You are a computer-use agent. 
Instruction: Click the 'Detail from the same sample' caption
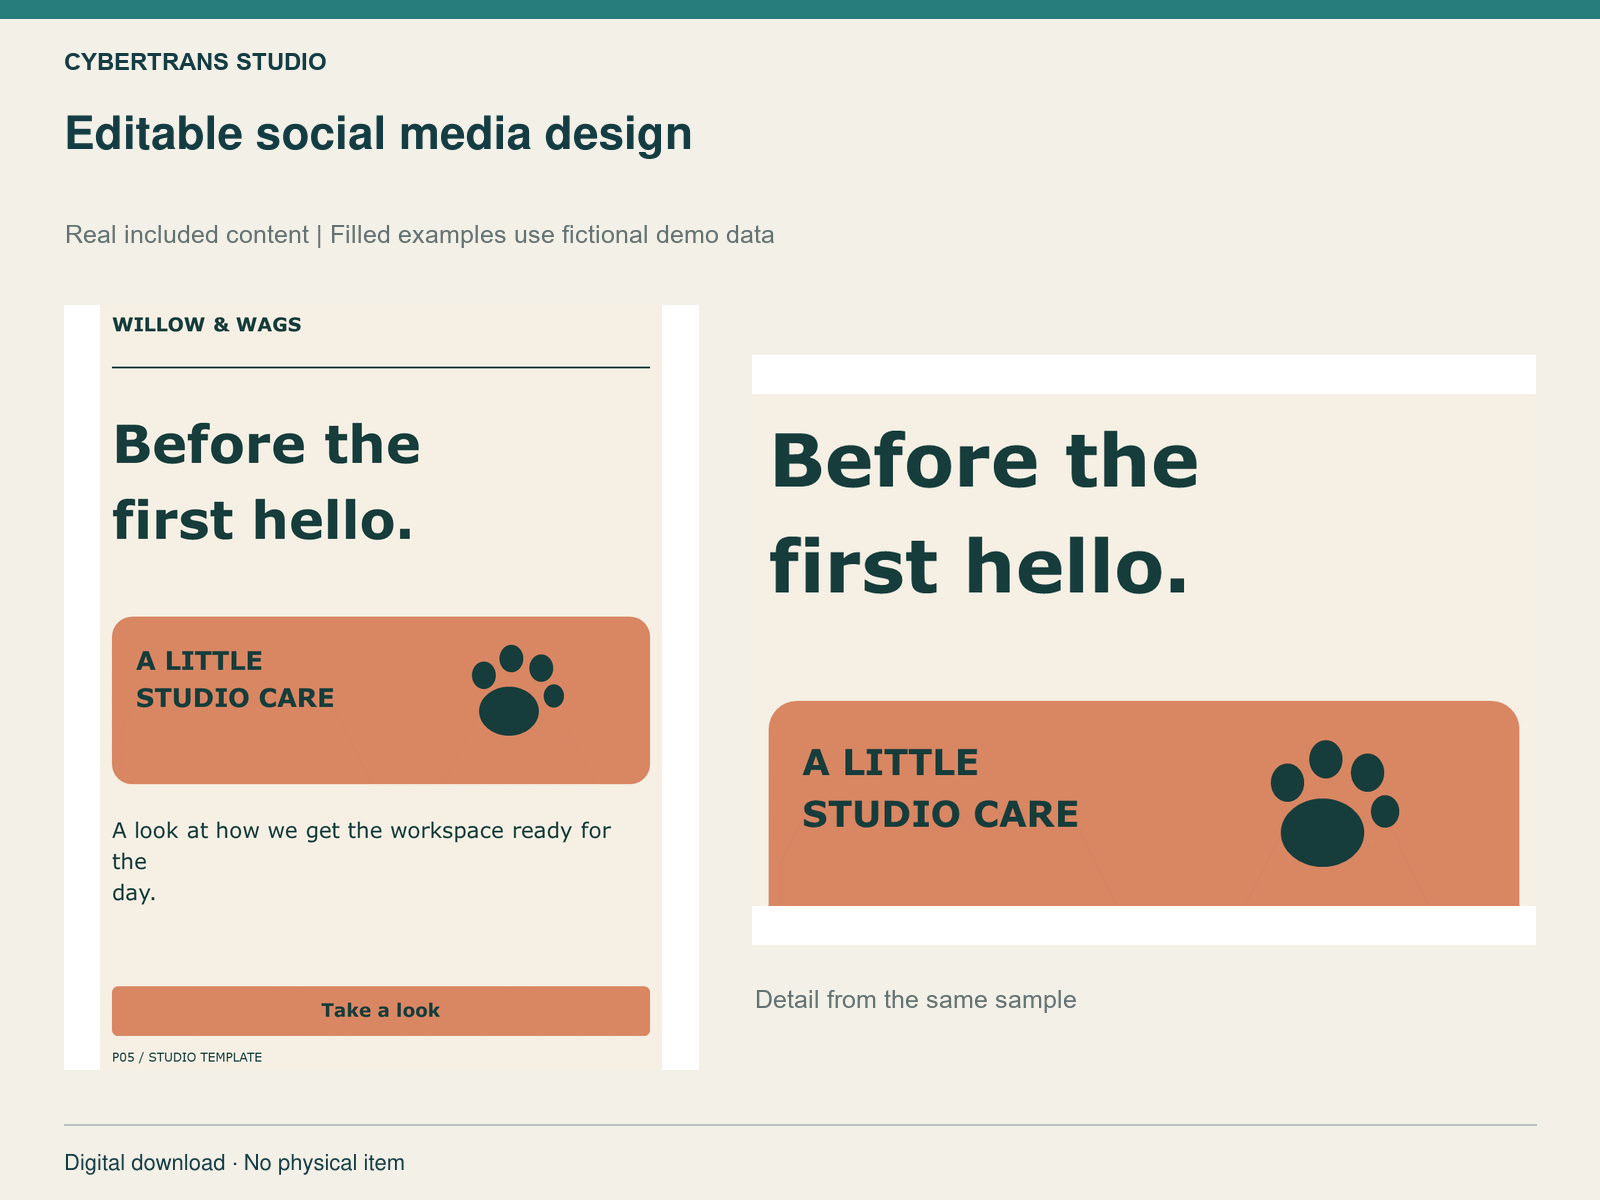(916, 1000)
